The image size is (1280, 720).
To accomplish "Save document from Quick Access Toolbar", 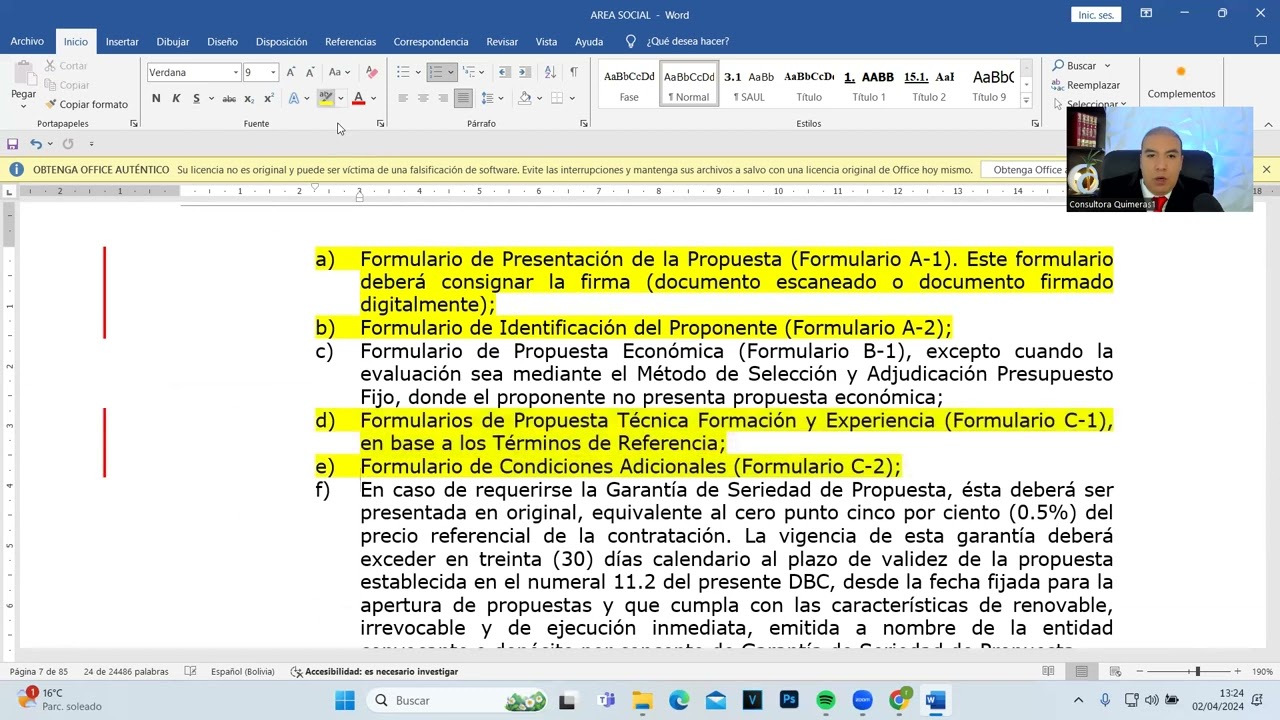I will pos(12,144).
